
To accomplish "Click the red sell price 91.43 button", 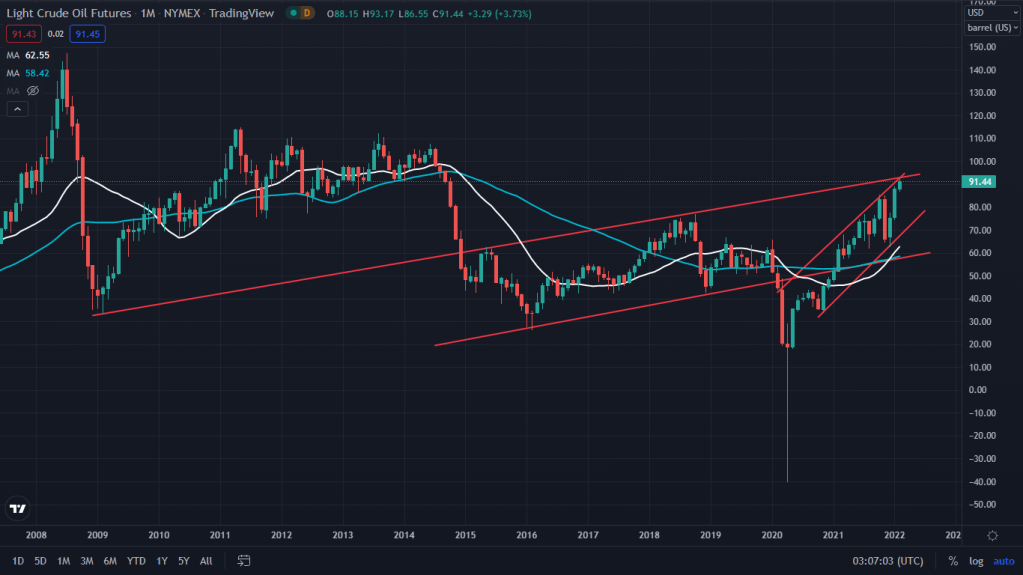I will click(21, 34).
